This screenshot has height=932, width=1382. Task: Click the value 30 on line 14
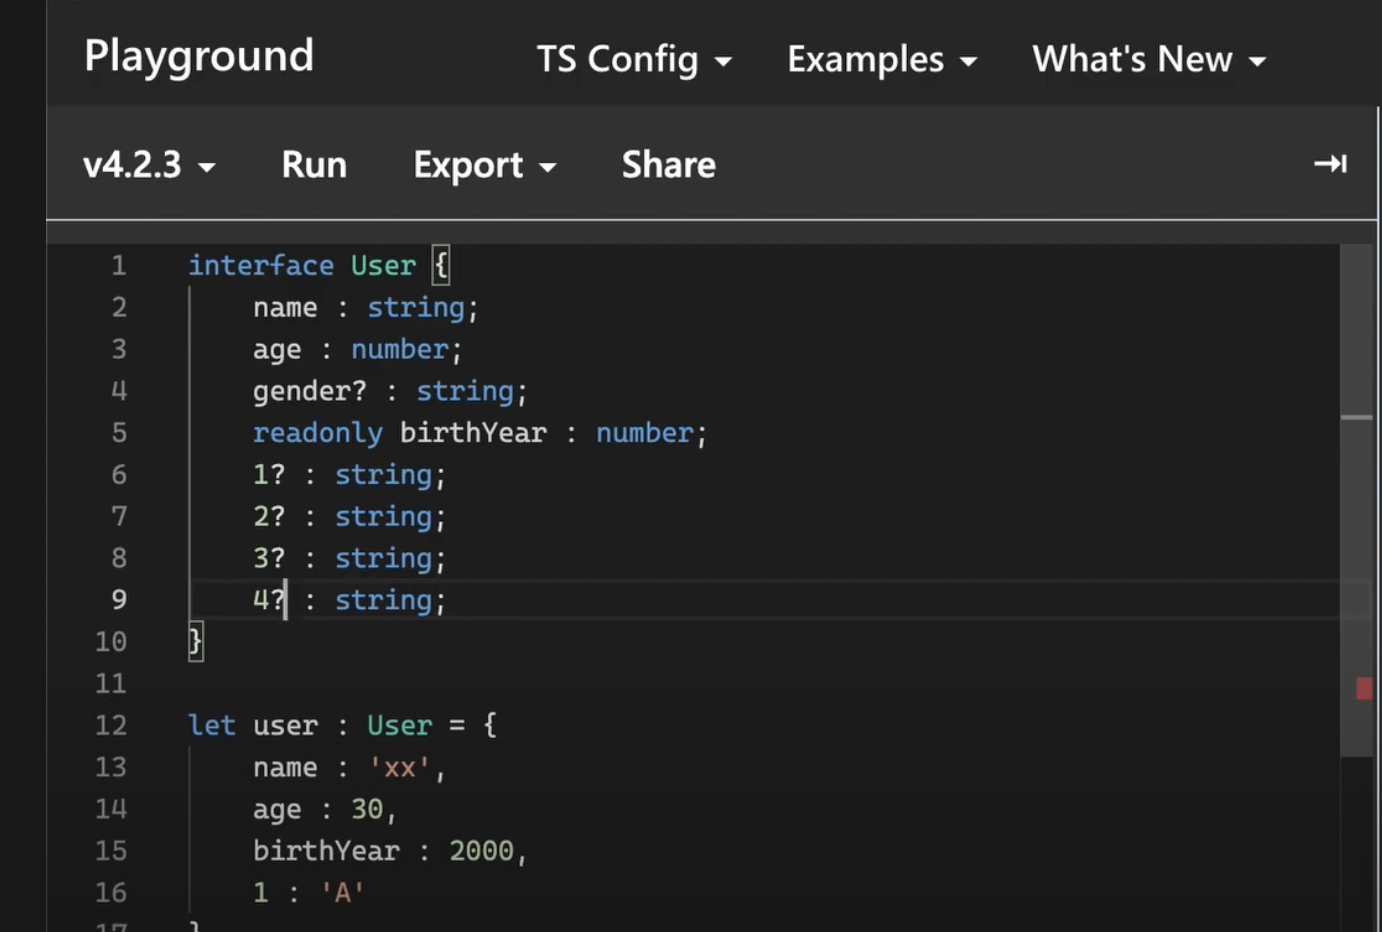(x=367, y=809)
